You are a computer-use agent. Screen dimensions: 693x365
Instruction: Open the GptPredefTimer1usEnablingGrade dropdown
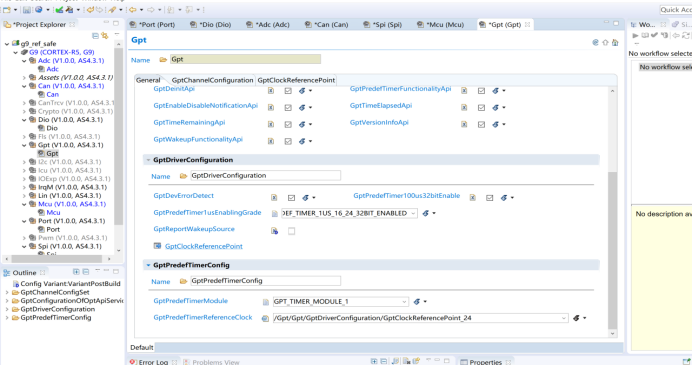413,213
